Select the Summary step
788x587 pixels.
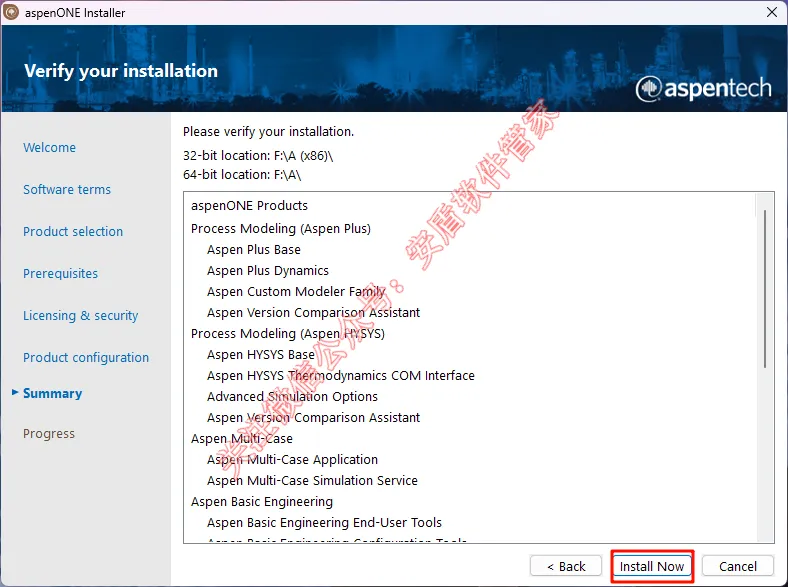pos(52,393)
